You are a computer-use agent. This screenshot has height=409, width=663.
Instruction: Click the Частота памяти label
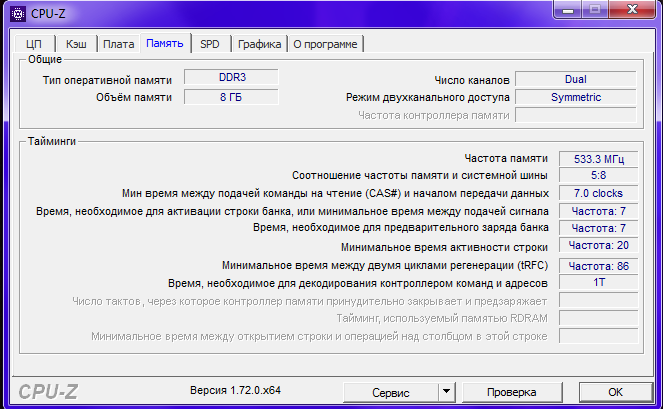coord(506,158)
